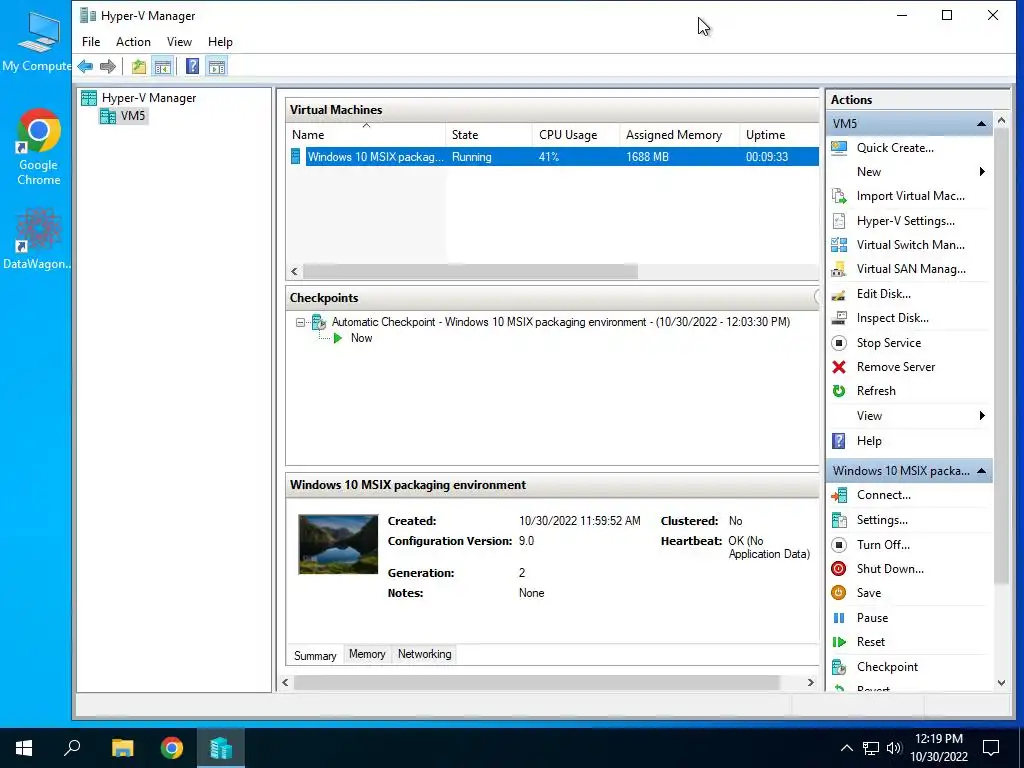Click the orange Save icon
1024x768 pixels.
(x=839, y=593)
